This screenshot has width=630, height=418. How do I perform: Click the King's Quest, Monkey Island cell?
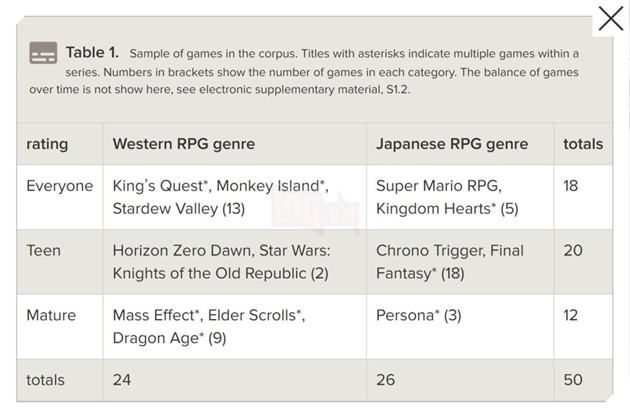[220, 197]
